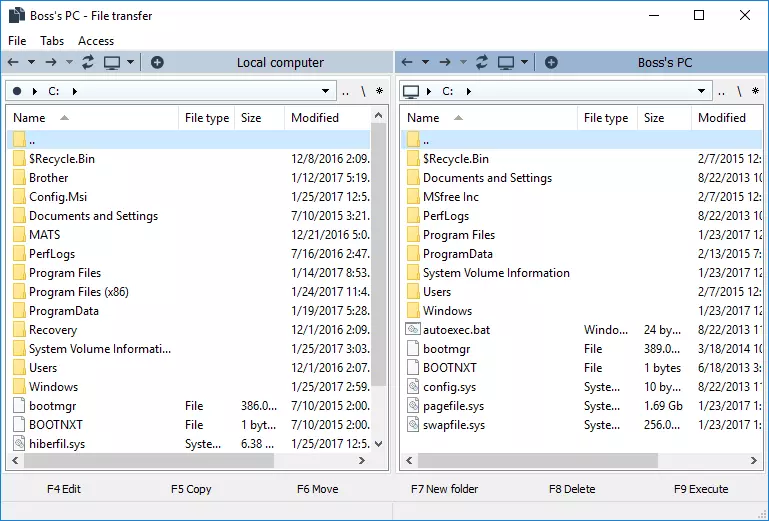This screenshot has height=521, width=769.
Task: Click the root '\' button in Boss's PC panel
Action: pos(739,92)
